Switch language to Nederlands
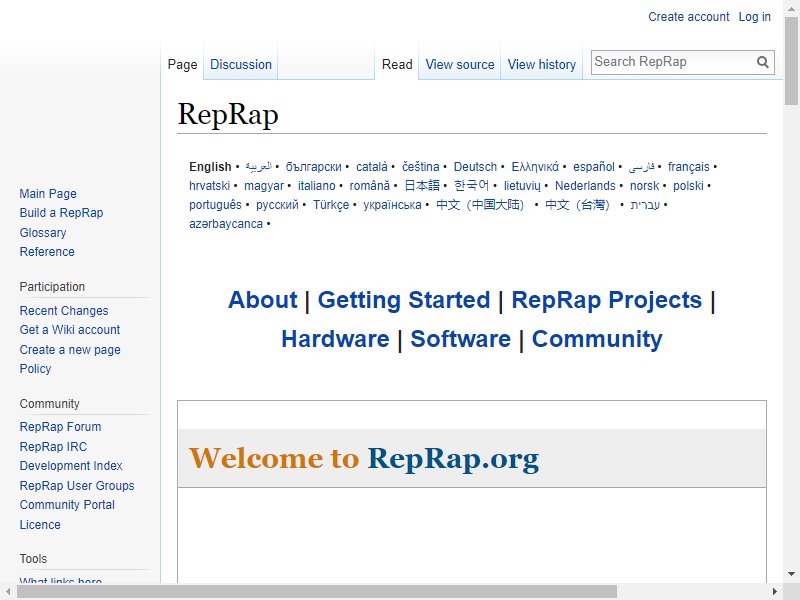 coord(585,186)
